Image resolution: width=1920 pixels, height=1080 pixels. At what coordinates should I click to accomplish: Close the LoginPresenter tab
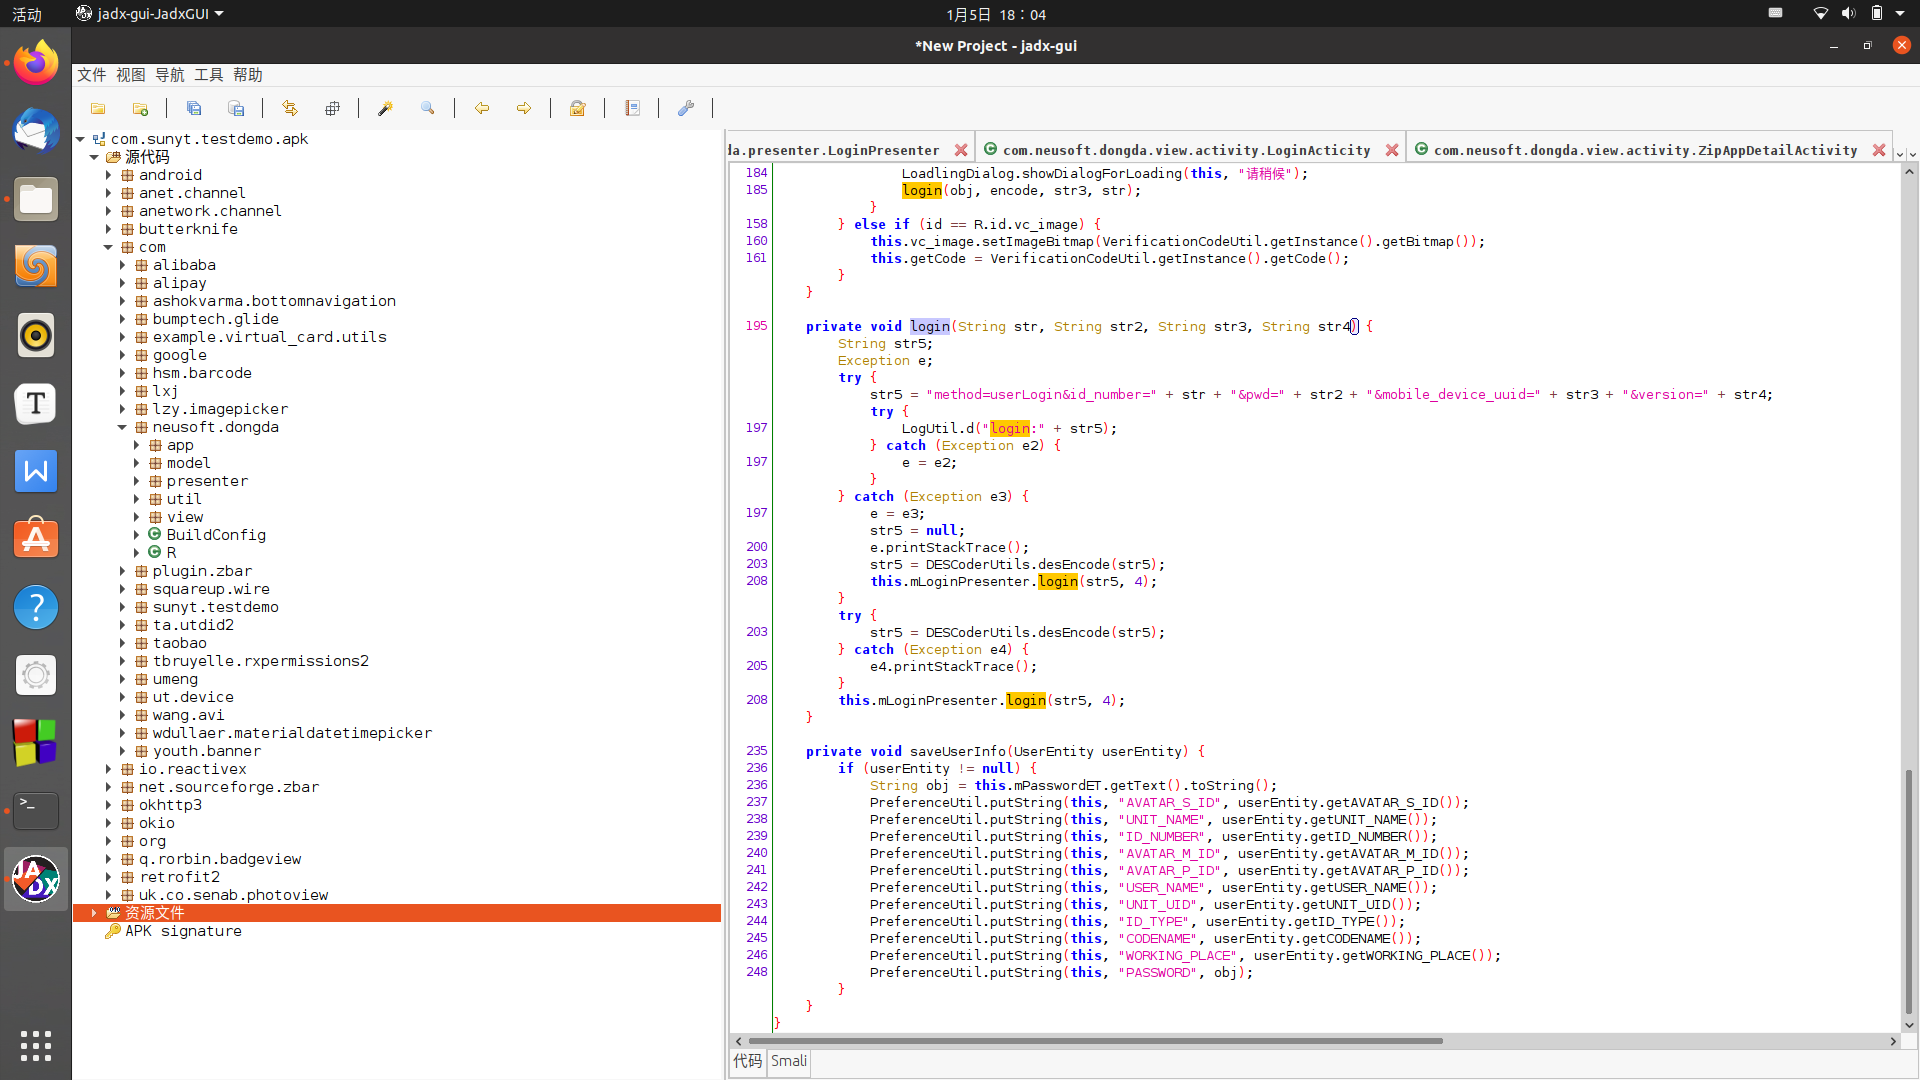(x=961, y=150)
